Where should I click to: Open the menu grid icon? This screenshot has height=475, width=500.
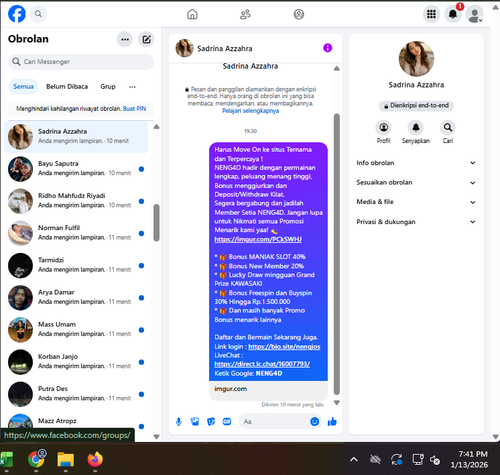click(x=431, y=14)
